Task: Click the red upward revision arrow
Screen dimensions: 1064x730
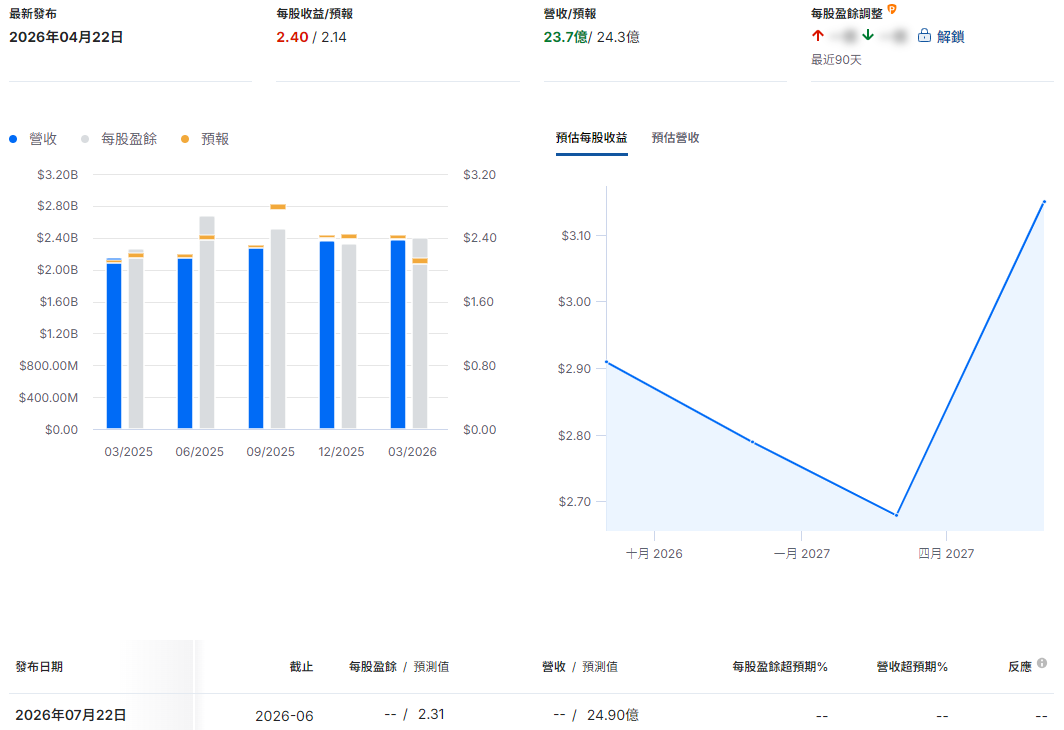Action: pos(818,35)
